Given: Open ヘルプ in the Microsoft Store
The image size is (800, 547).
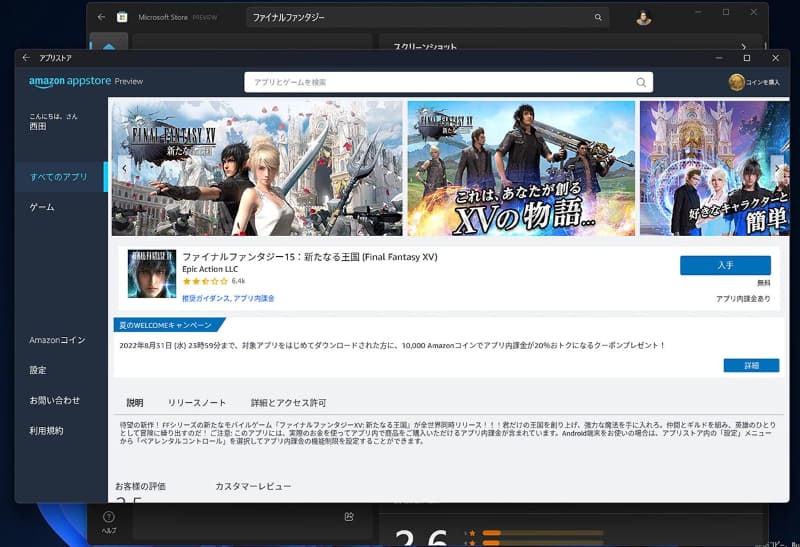Looking at the screenshot, I should (109, 522).
